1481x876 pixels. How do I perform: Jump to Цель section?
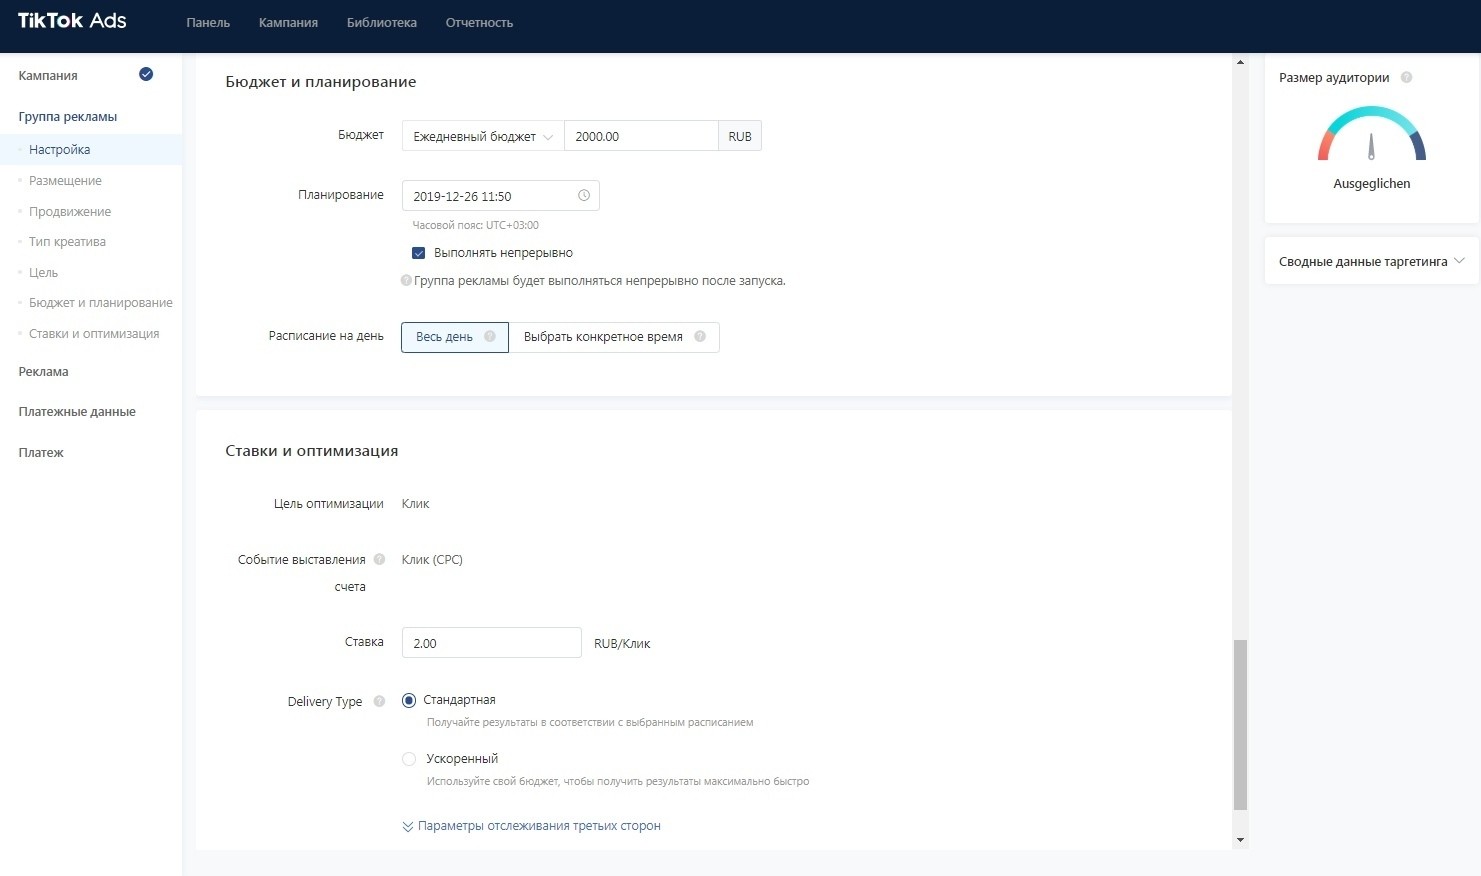click(x=43, y=272)
